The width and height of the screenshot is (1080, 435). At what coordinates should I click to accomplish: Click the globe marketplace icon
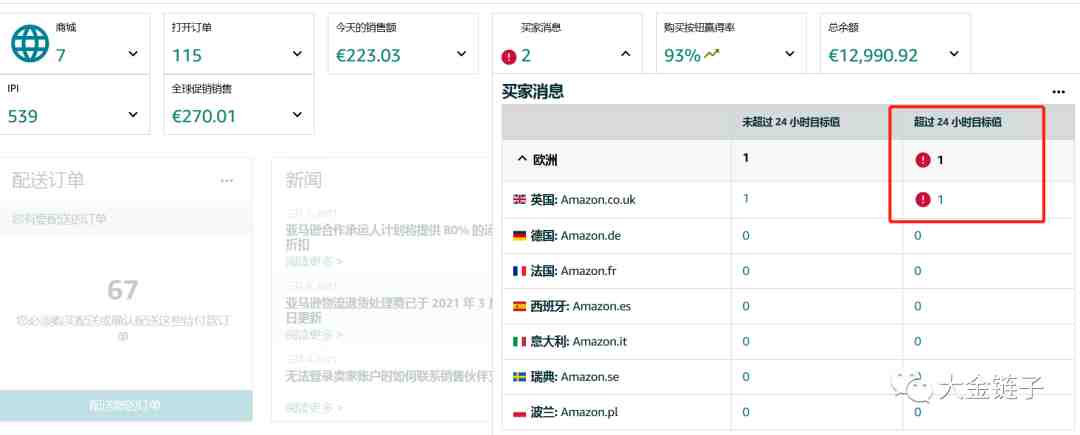[30, 43]
